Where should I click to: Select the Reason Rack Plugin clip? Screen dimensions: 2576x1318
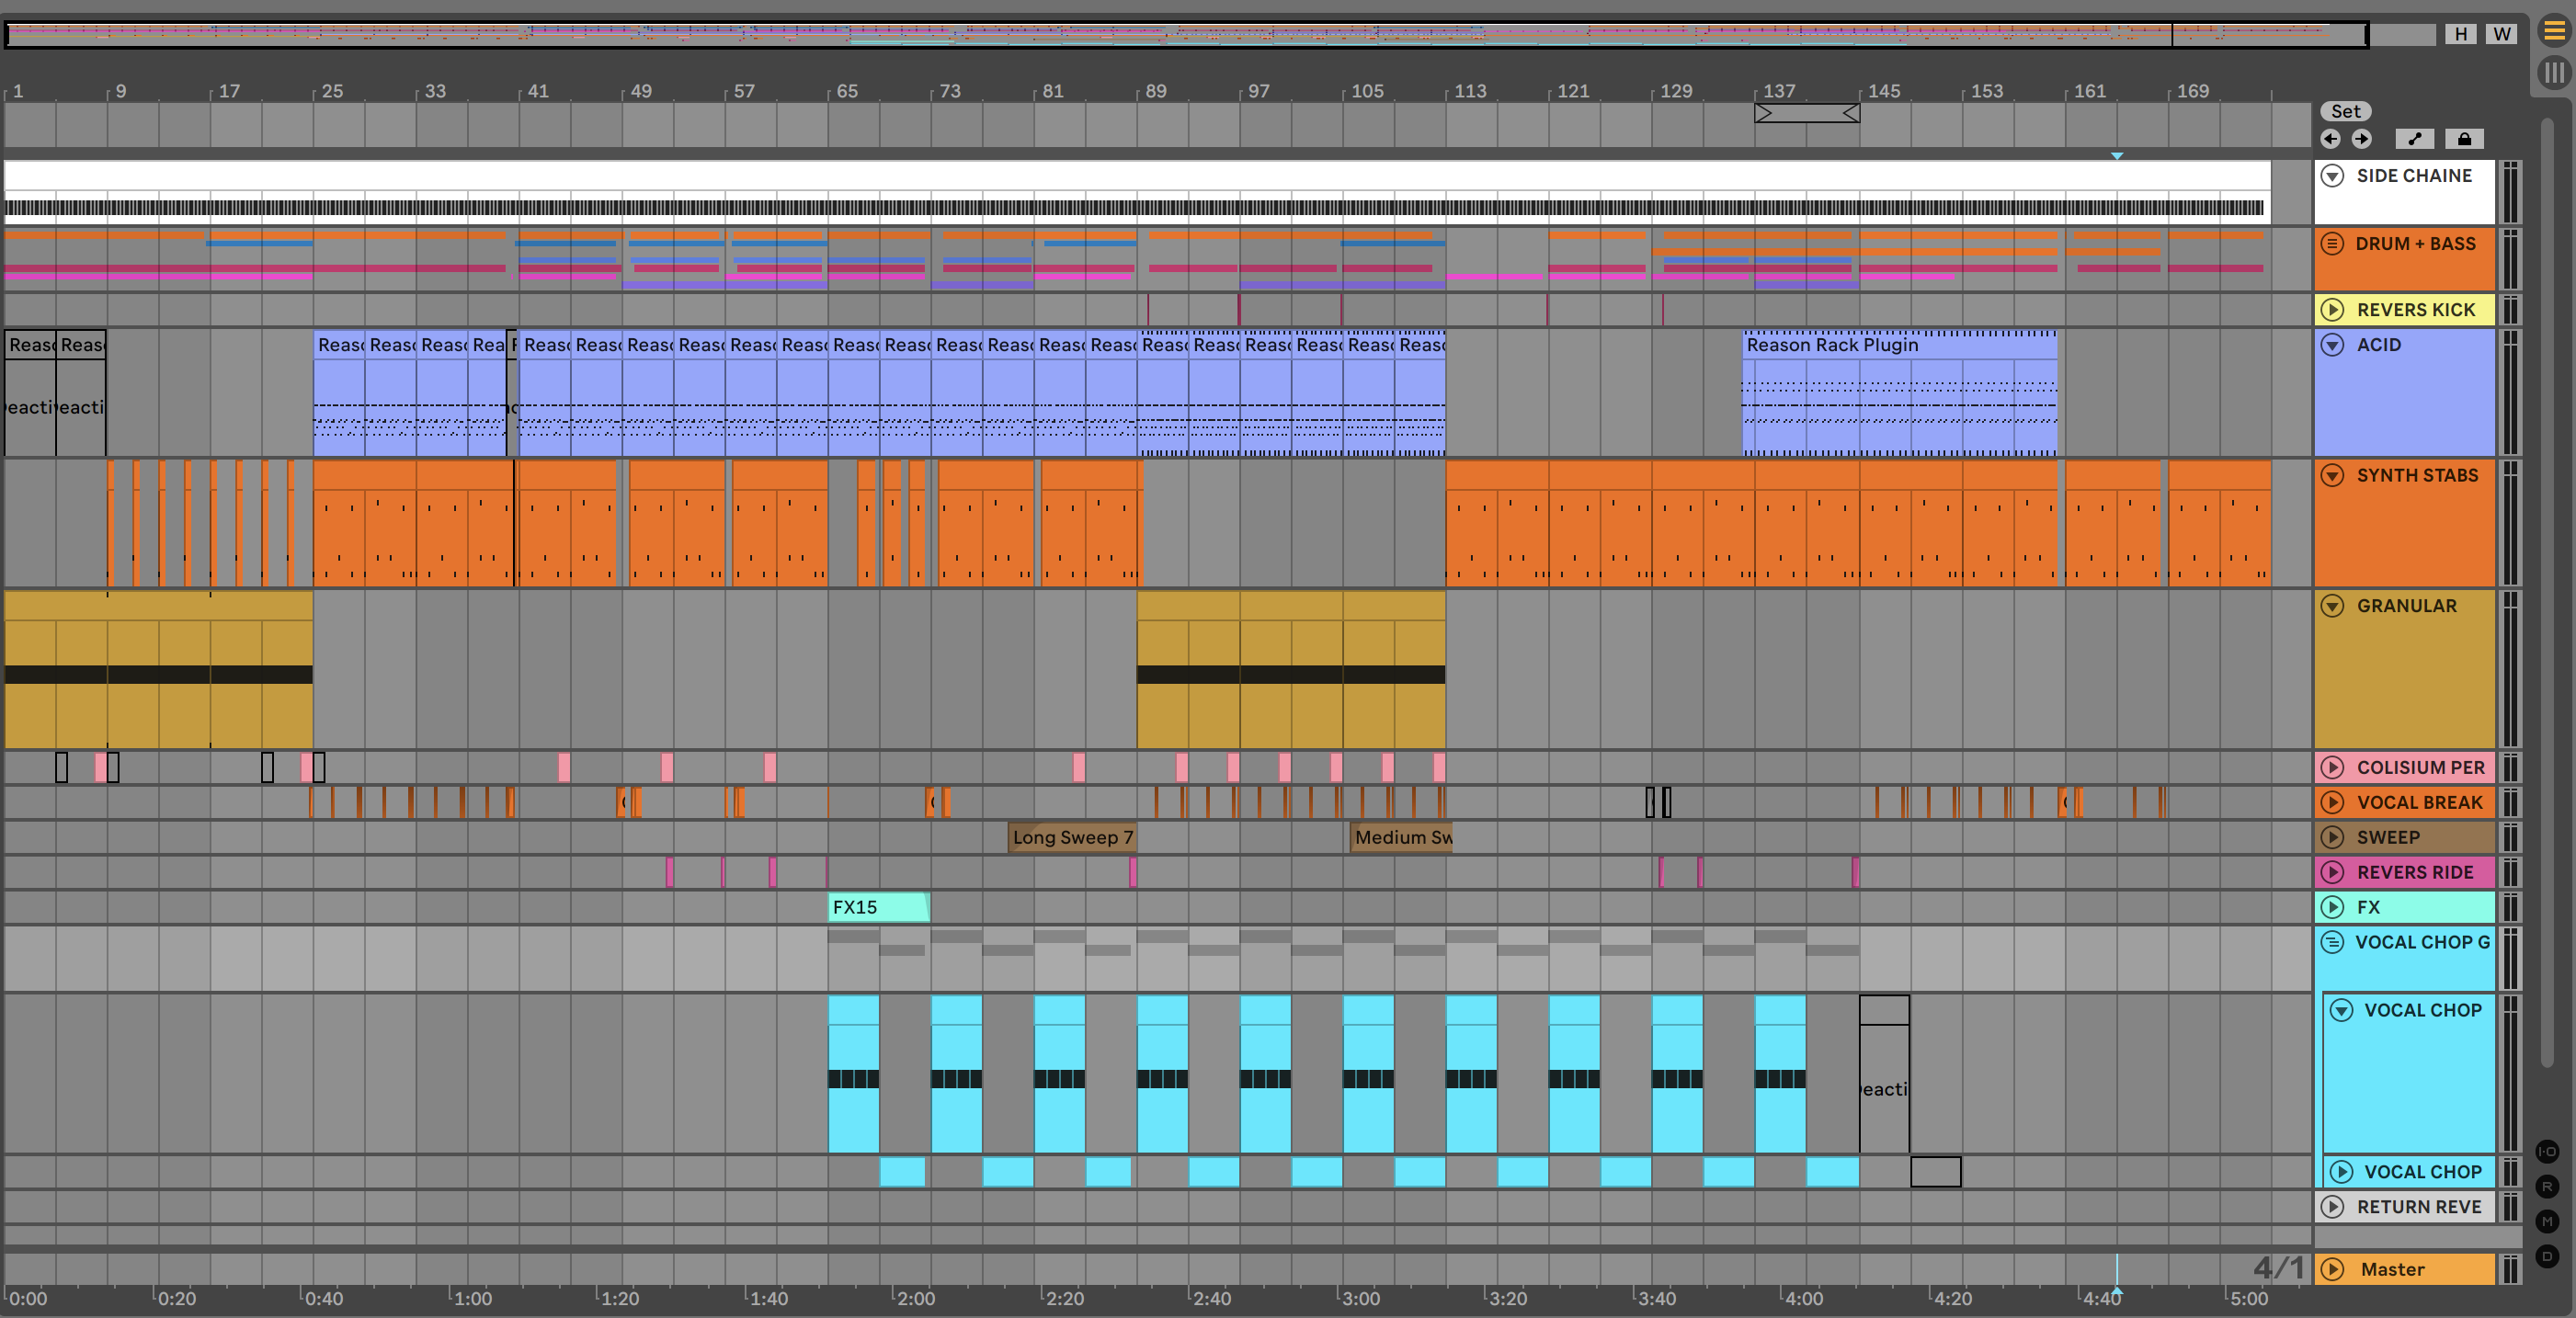click(1899, 393)
